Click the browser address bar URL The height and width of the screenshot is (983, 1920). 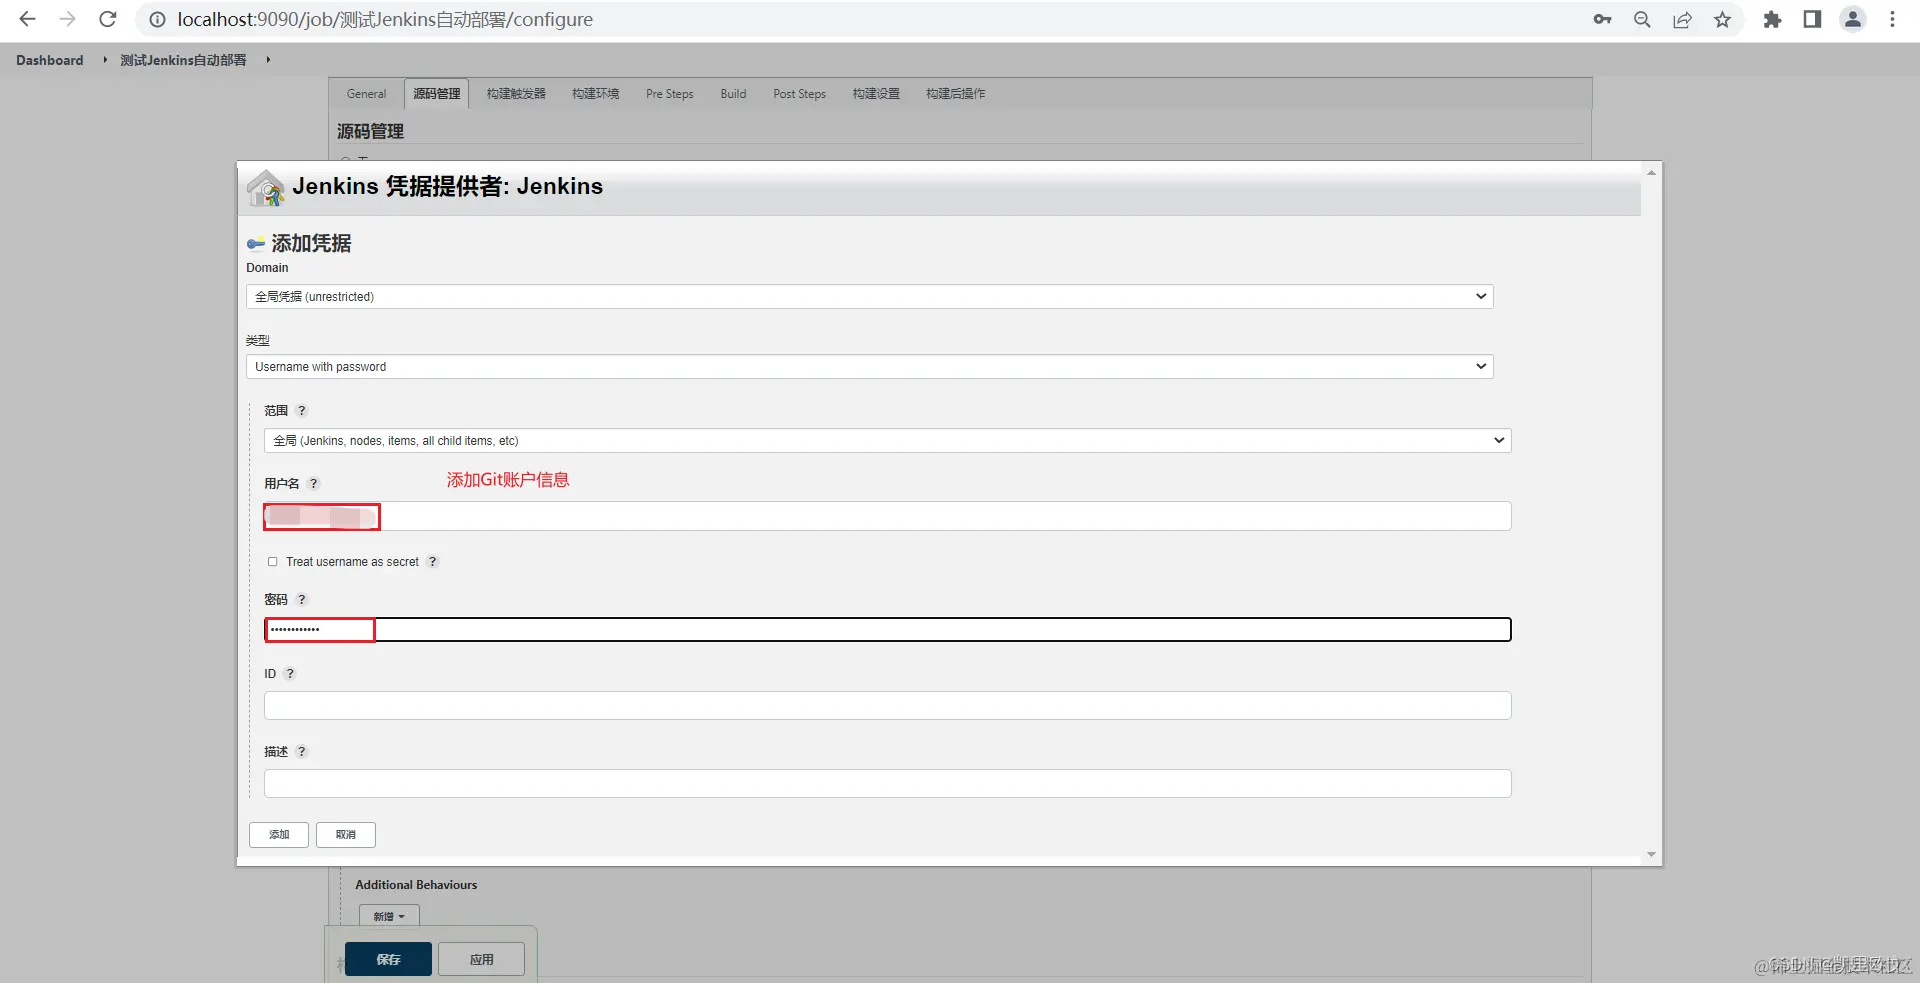[x=385, y=19]
